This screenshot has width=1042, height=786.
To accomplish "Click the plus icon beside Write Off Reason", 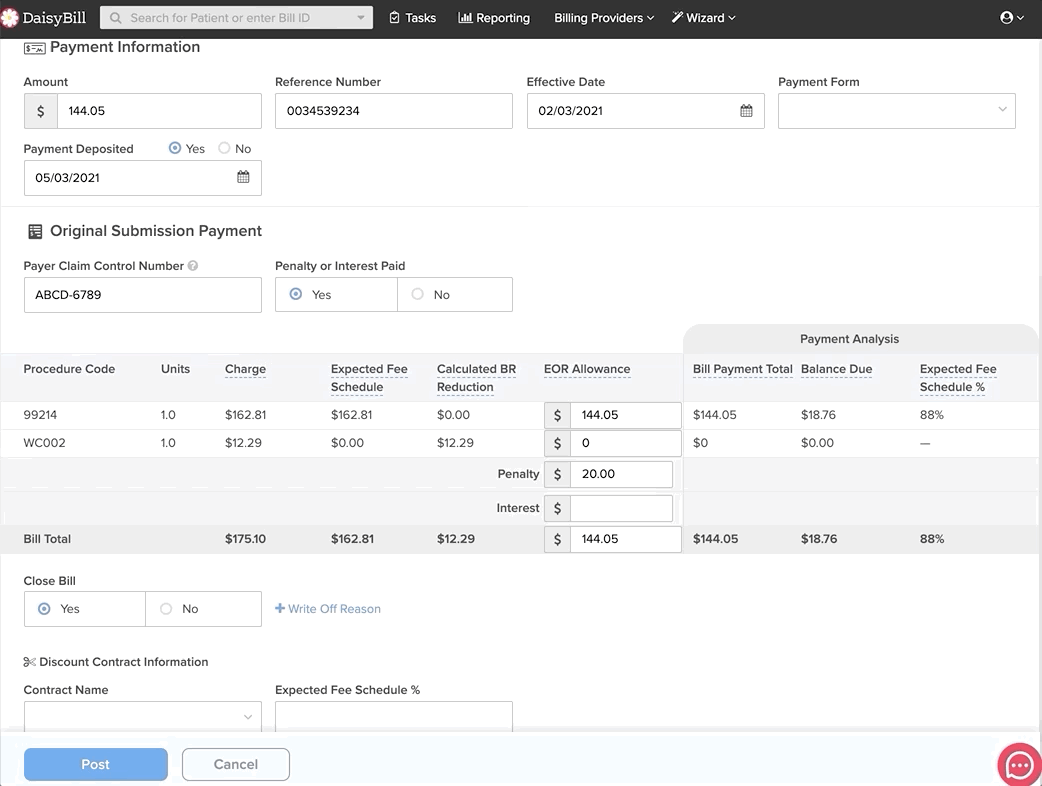I will click(x=280, y=609).
